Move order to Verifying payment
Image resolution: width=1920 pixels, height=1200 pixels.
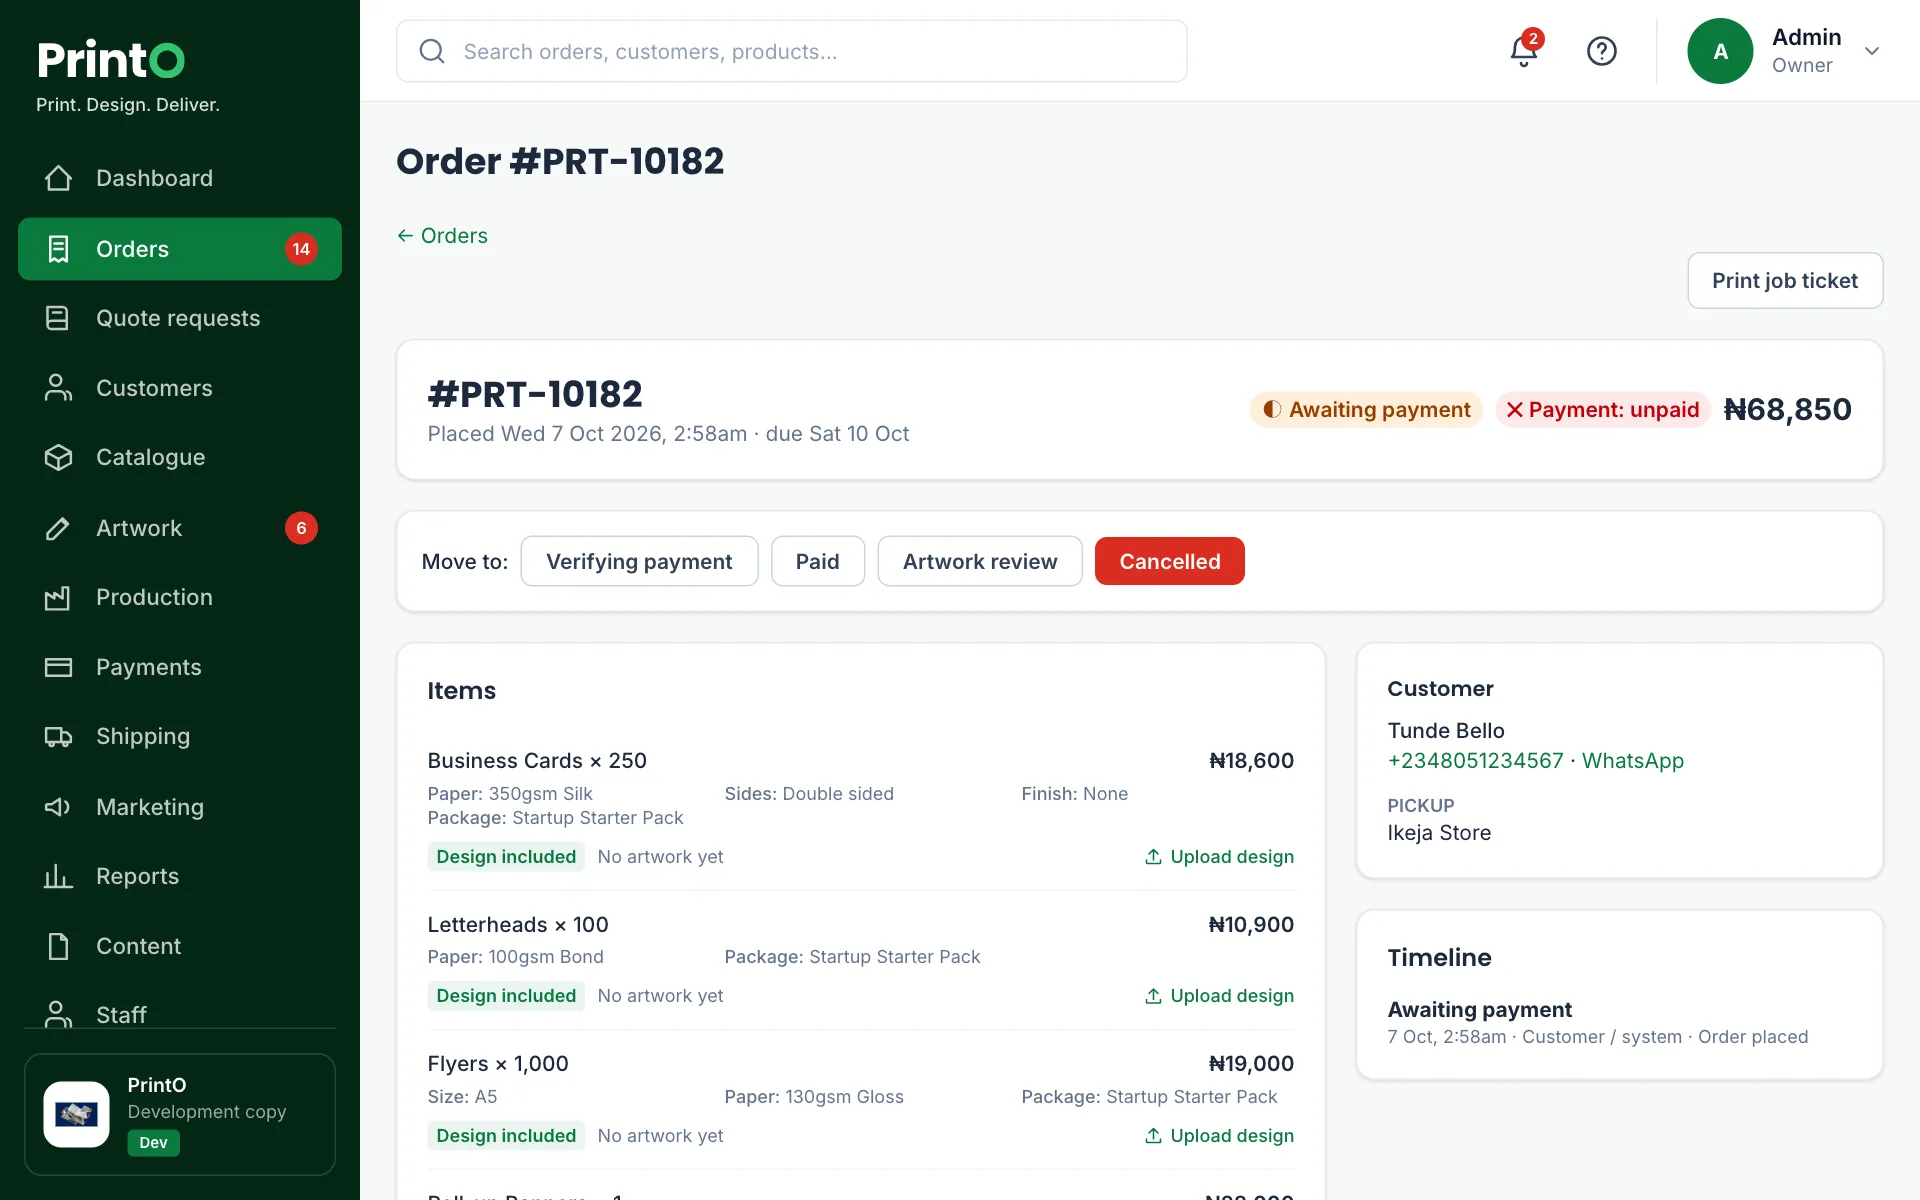click(x=639, y=561)
